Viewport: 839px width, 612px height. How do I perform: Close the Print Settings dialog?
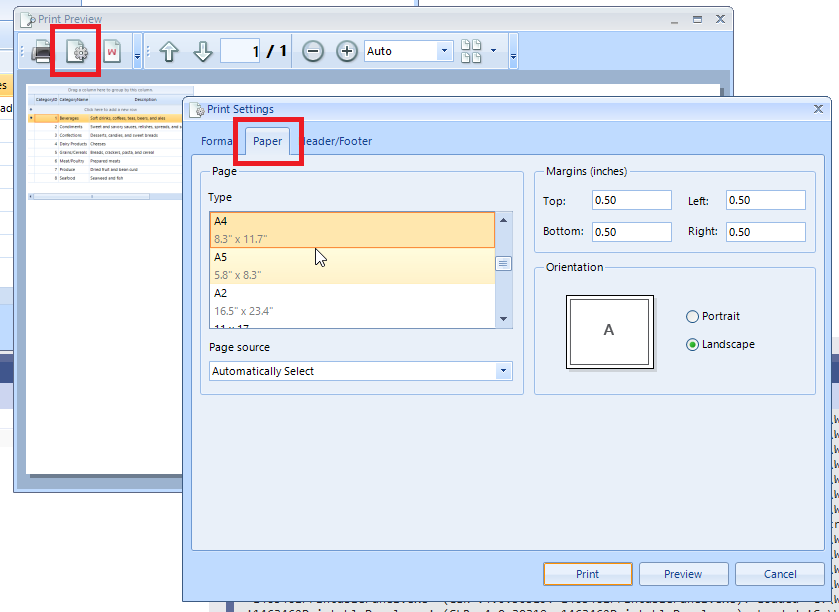coord(818,109)
